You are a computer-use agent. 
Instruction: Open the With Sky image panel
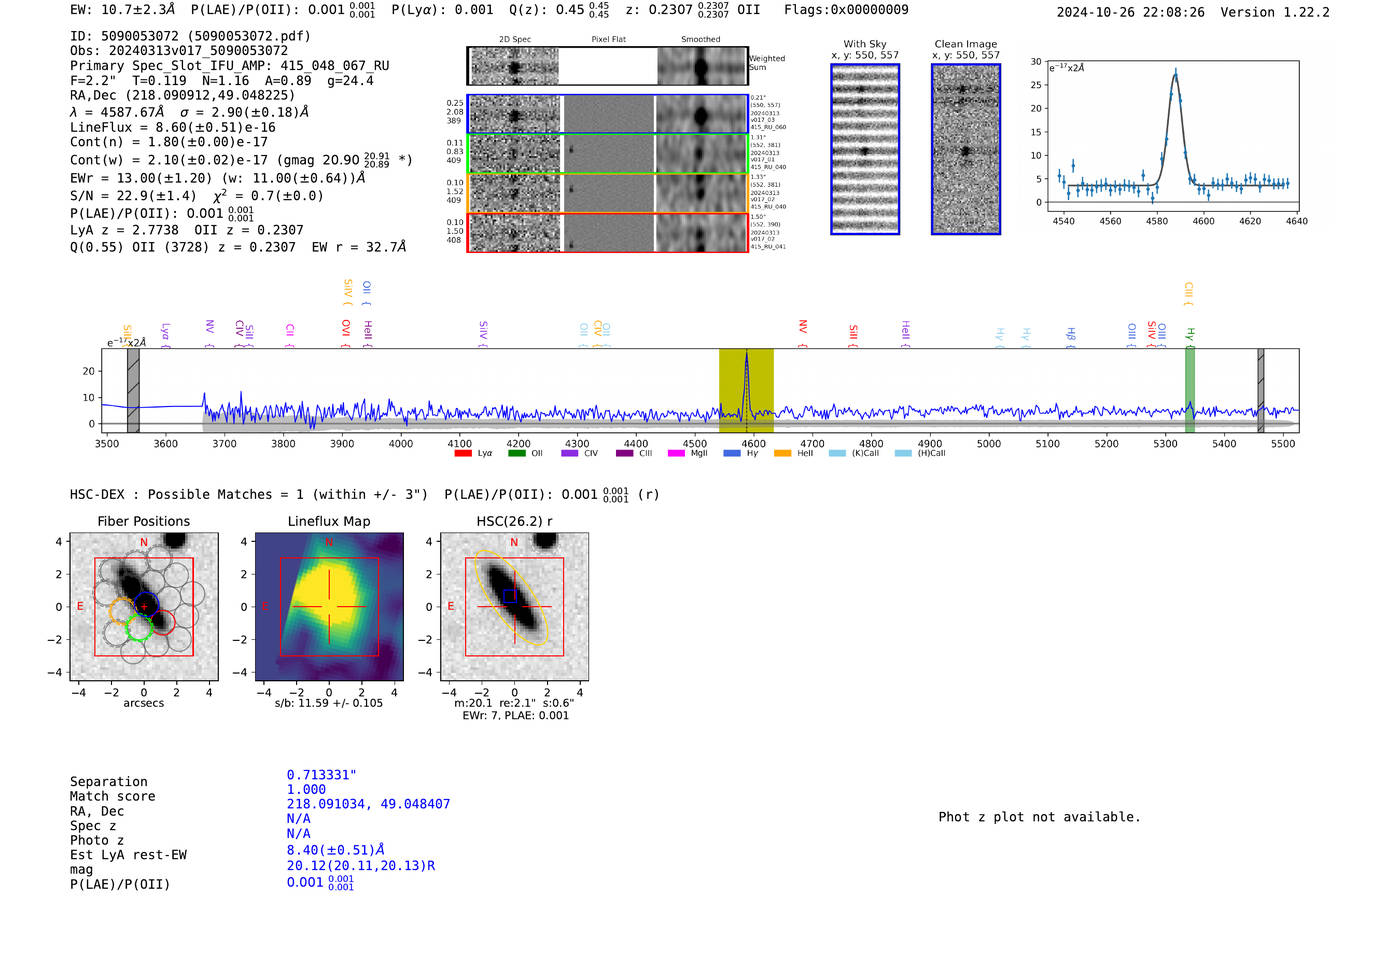(865, 149)
